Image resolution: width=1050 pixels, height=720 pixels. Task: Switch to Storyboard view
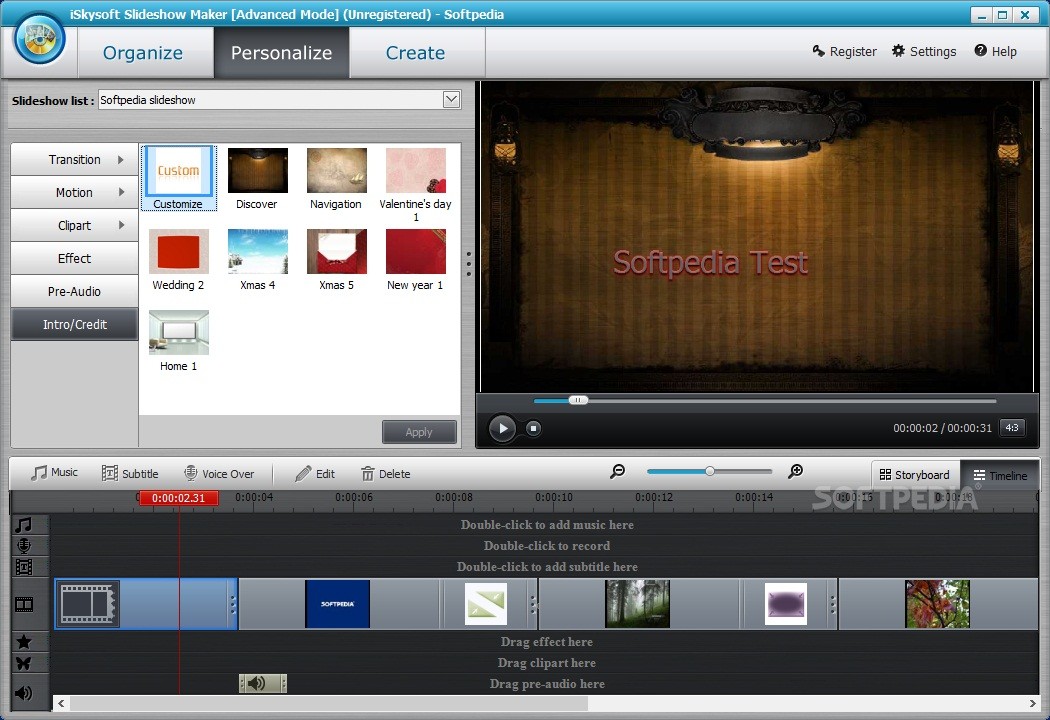point(915,475)
